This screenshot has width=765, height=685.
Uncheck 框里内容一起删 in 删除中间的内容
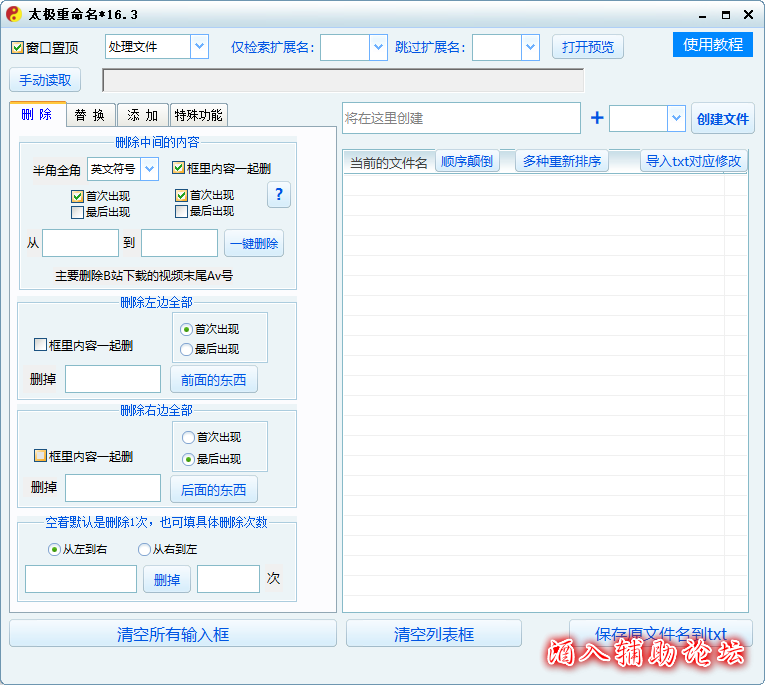pos(178,169)
